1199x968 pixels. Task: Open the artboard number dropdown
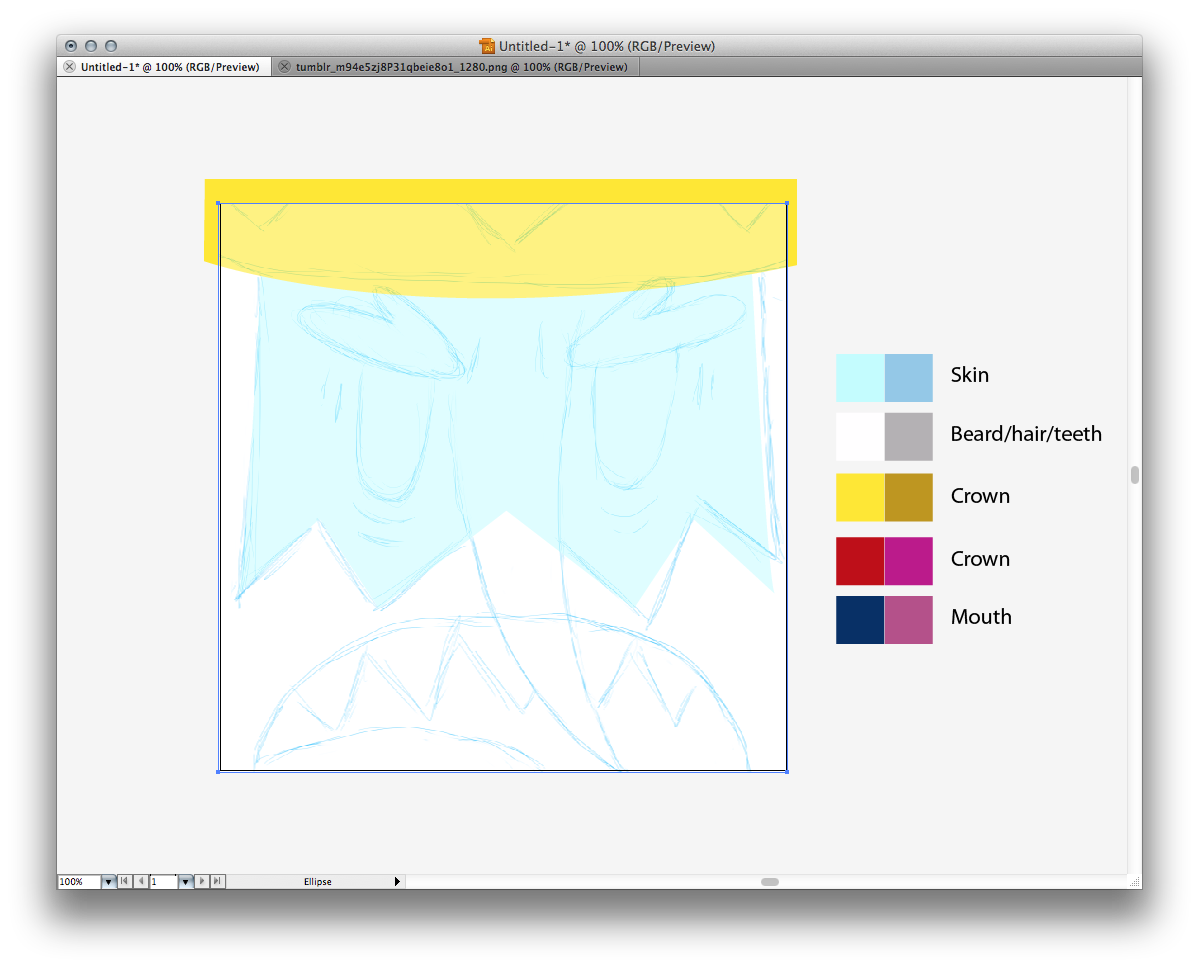click(185, 881)
